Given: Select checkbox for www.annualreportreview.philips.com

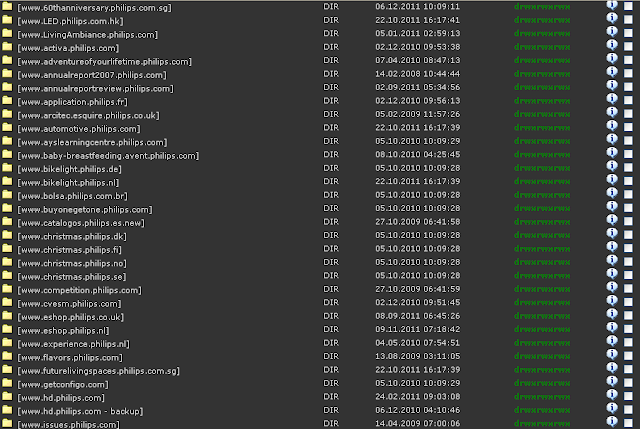Looking at the screenshot, I should click(x=628, y=87).
